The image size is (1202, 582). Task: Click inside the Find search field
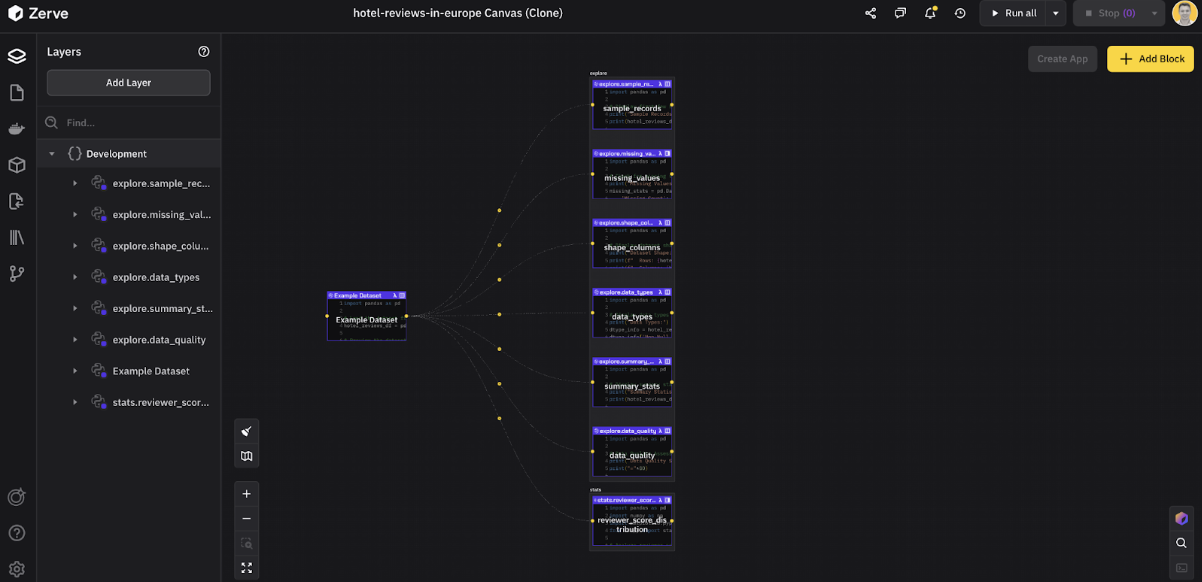click(128, 121)
